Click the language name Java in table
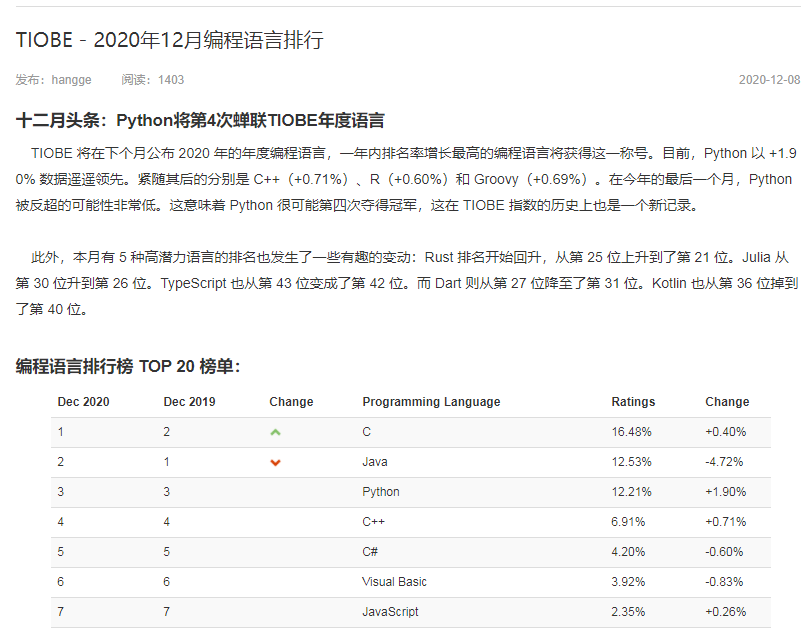 coord(374,462)
